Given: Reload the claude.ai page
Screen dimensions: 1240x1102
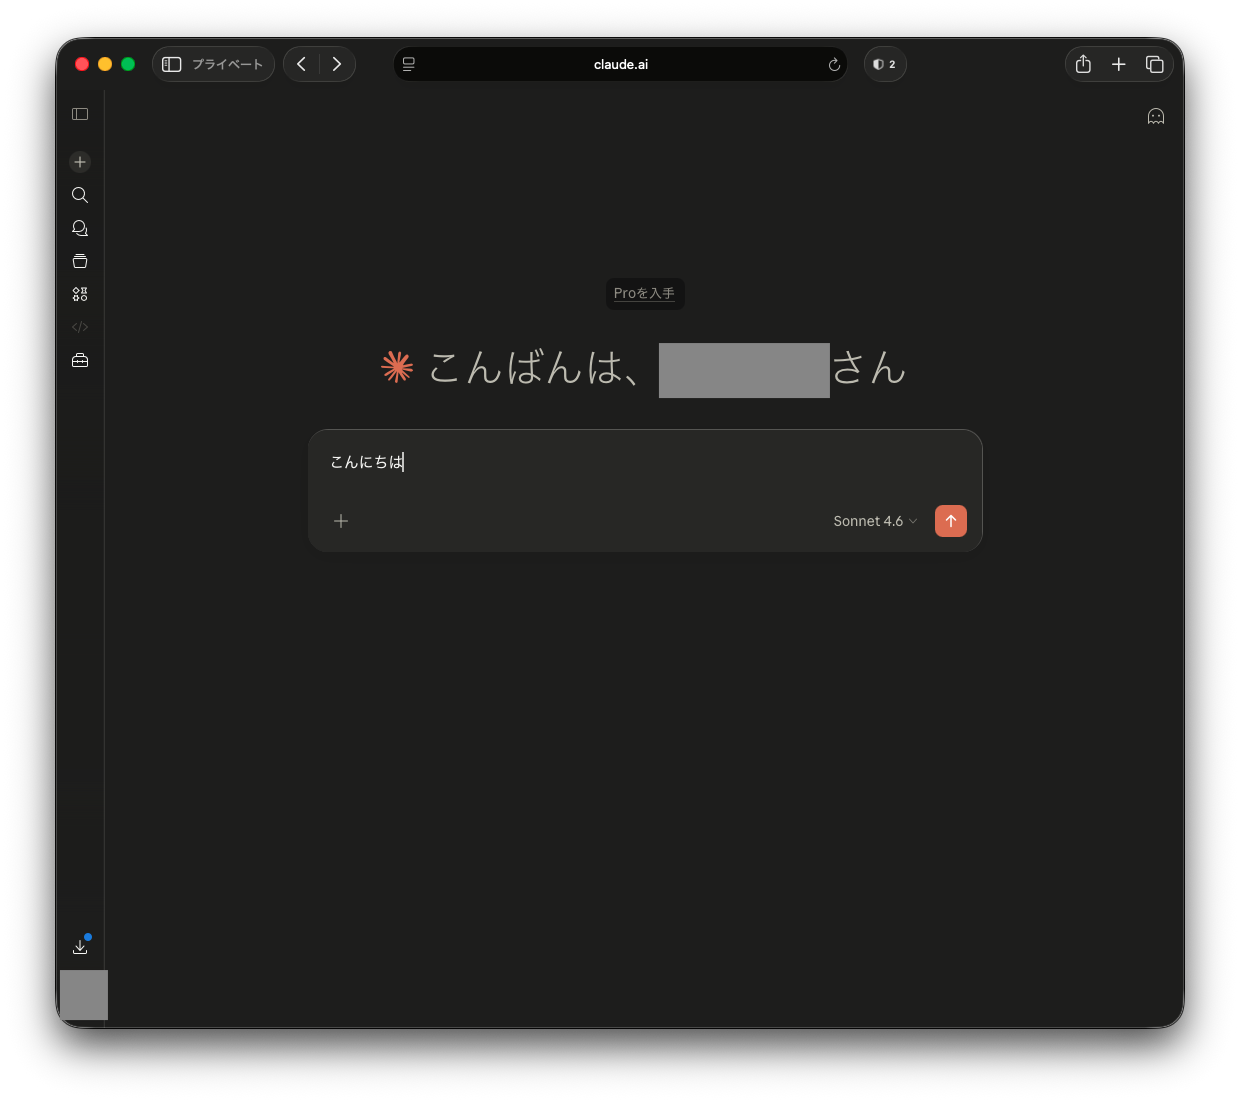Looking at the screenshot, I should tap(834, 65).
